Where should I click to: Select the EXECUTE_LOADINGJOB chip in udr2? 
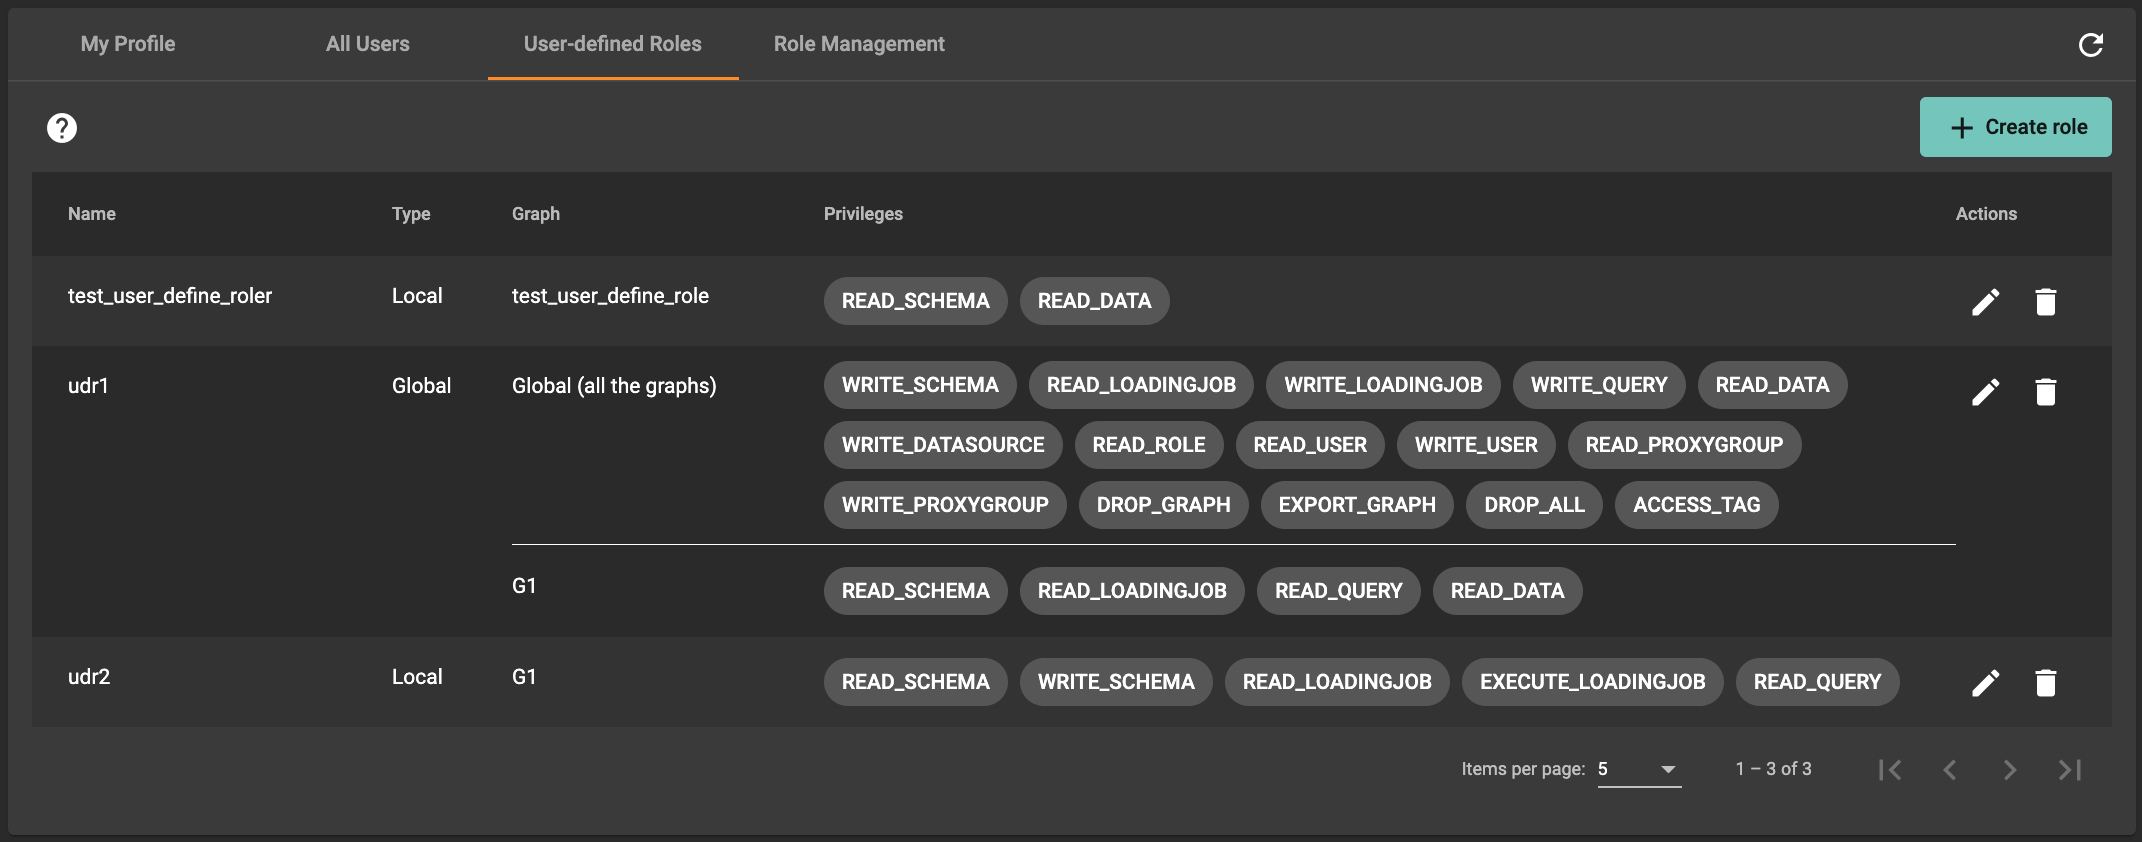point(1592,682)
